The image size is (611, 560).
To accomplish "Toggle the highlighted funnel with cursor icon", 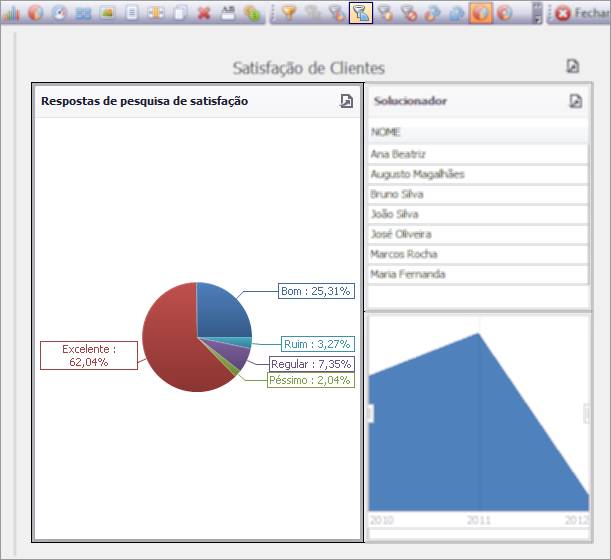I will (361, 13).
